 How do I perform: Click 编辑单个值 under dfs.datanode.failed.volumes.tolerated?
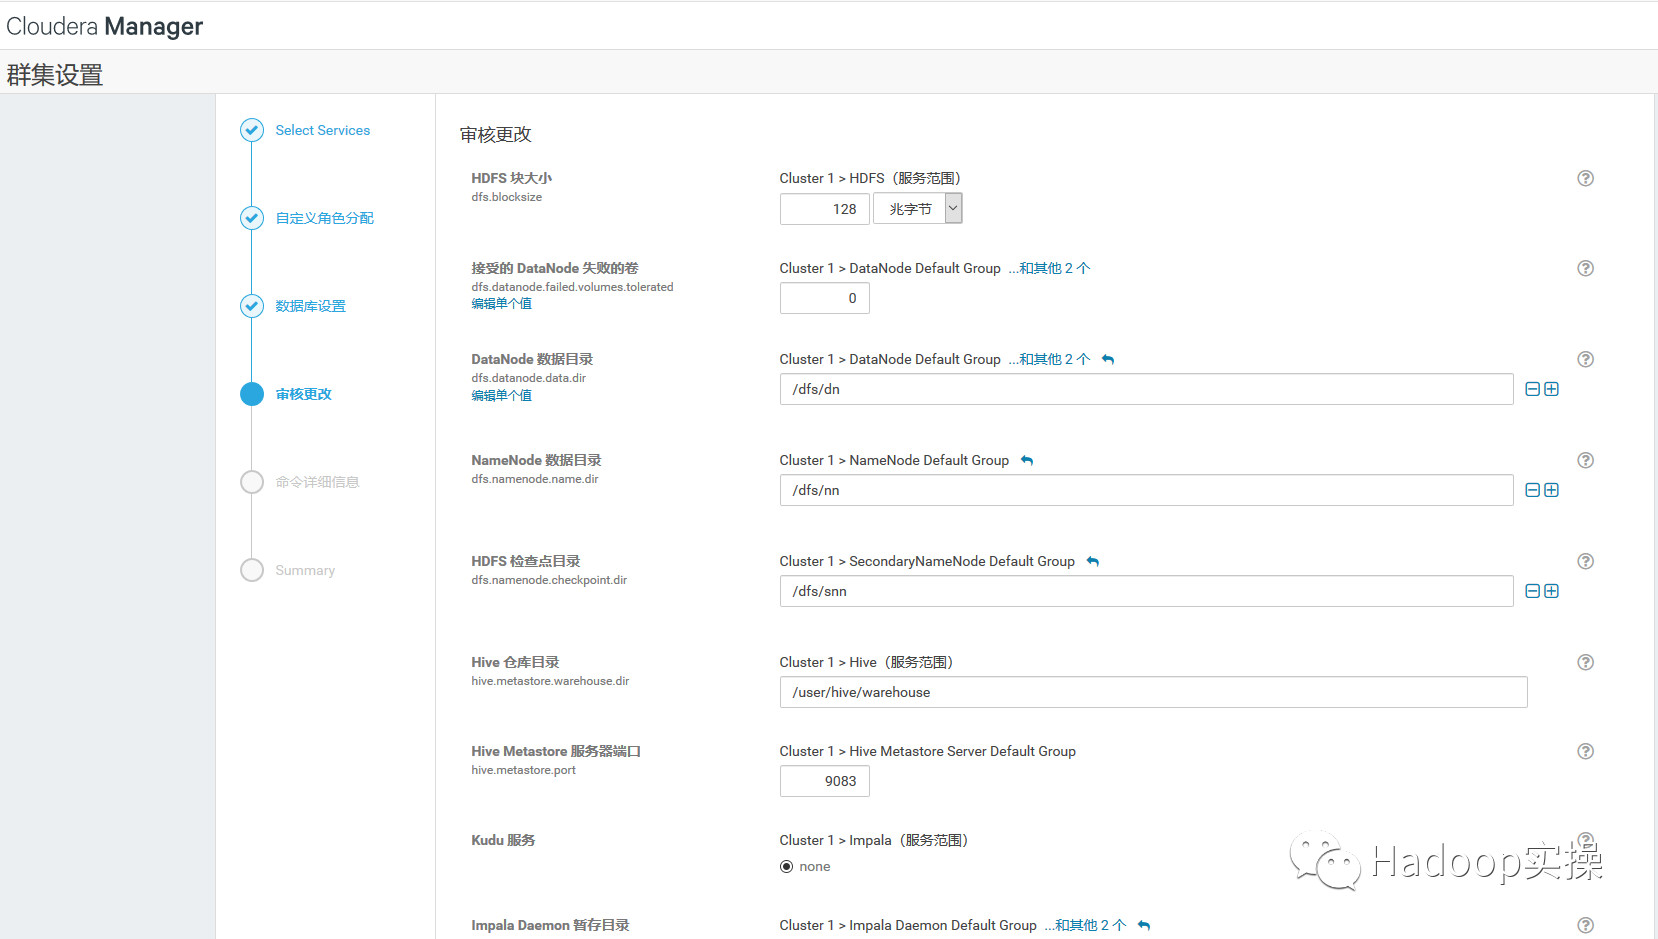tap(502, 304)
